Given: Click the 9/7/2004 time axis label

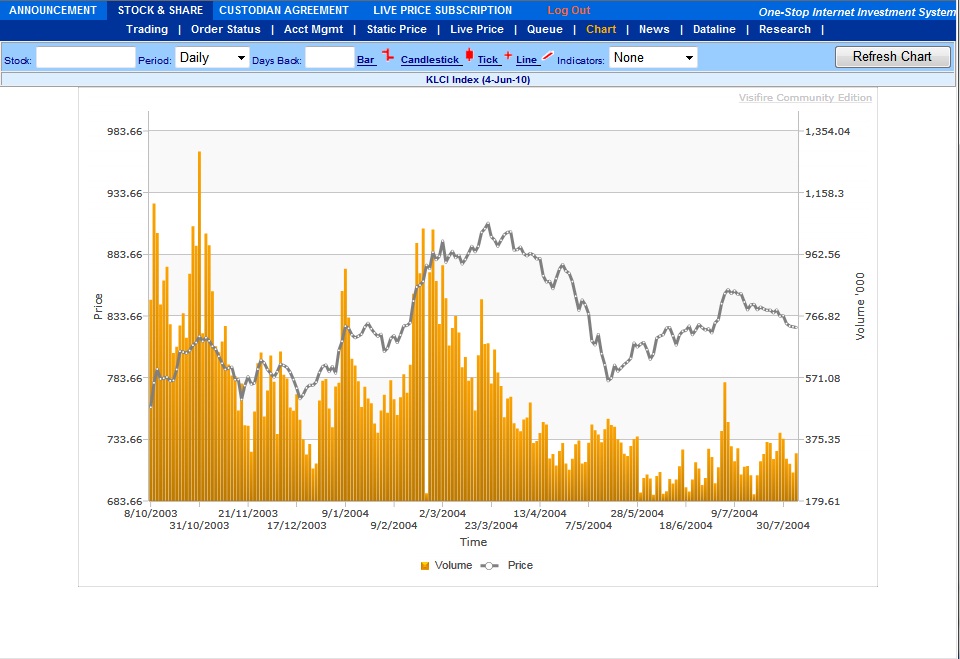Looking at the screenshot, I should [x=734, y=514].
